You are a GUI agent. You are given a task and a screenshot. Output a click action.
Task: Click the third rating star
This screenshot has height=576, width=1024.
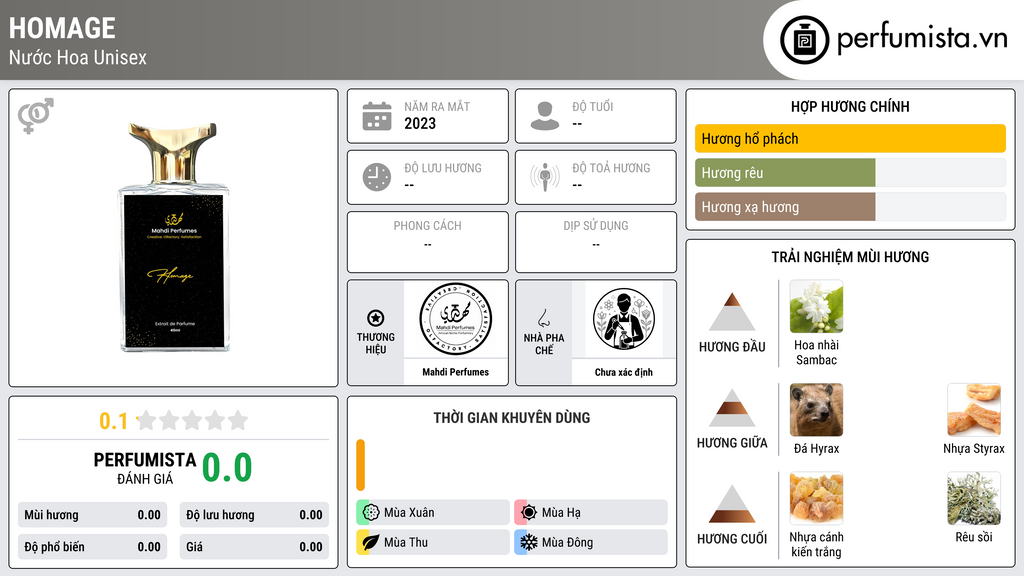coord(193,420)
